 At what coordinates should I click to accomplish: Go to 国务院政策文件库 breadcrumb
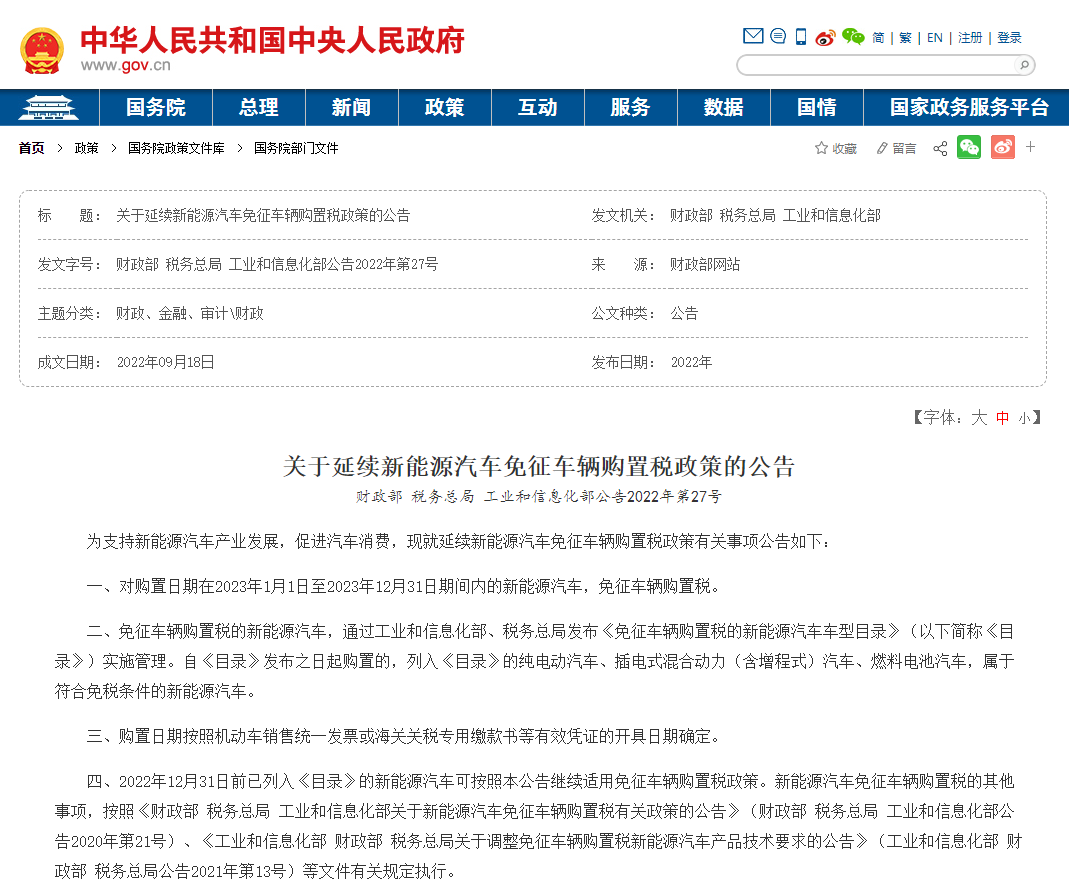point(177,148)
